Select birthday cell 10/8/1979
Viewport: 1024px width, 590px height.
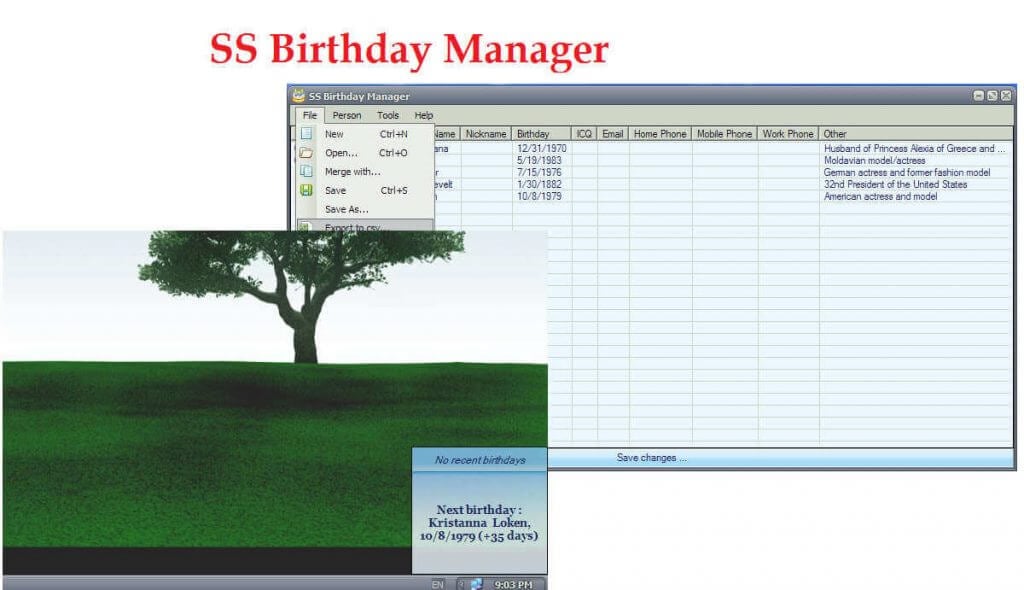[541, 196]
